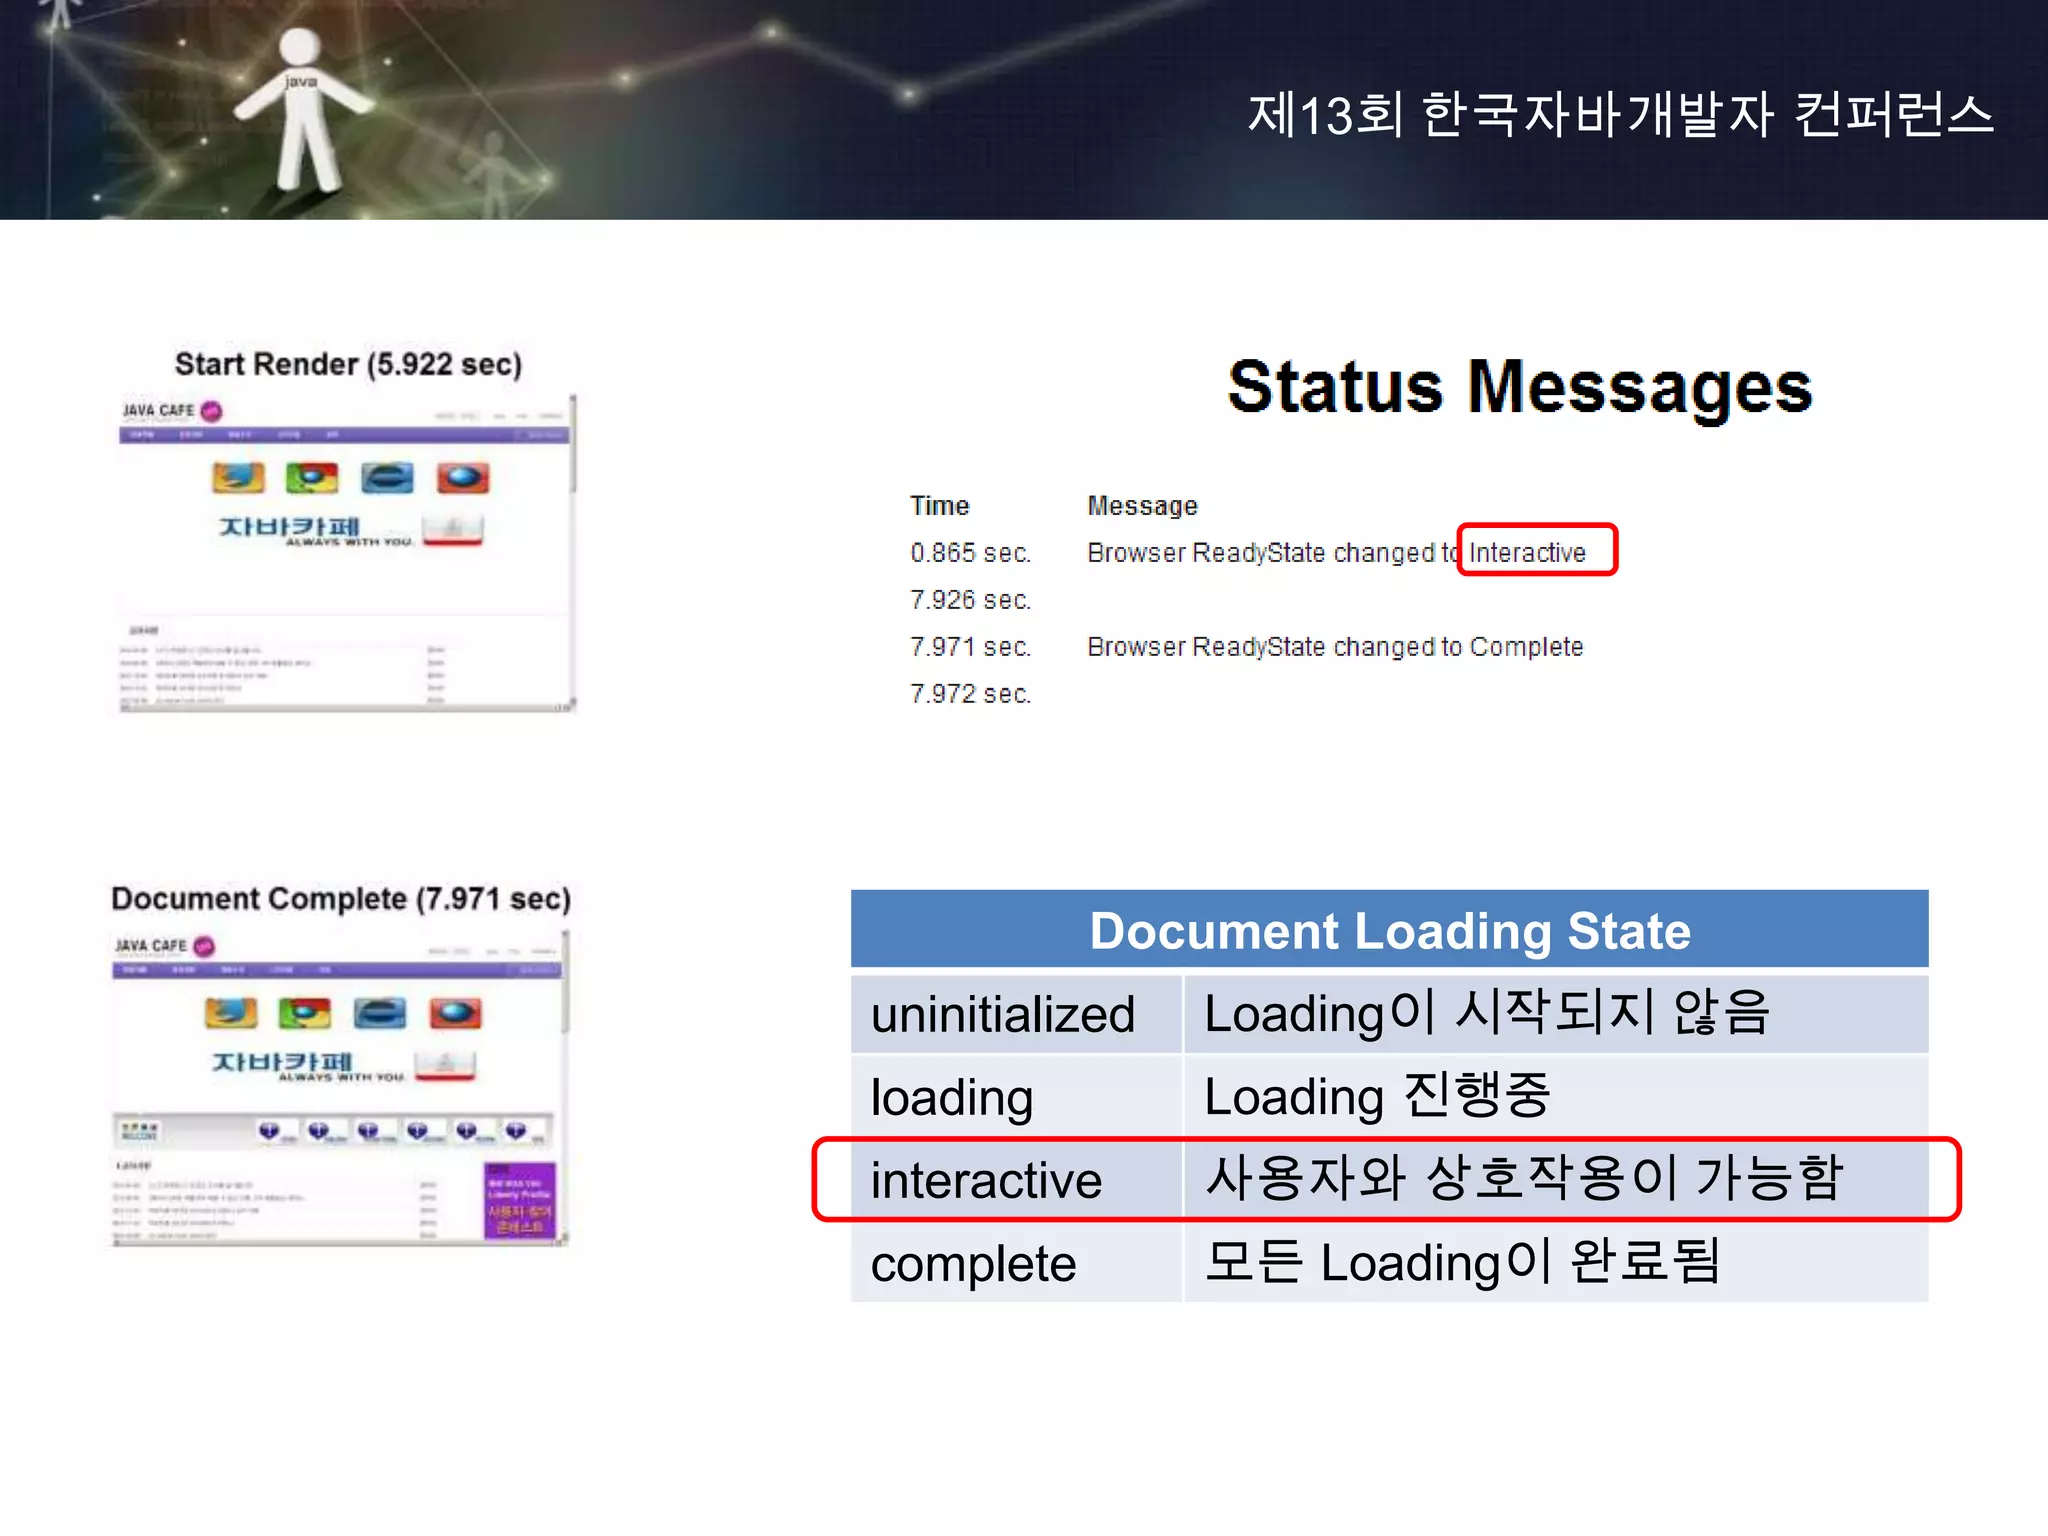
Task: Click the Document Loading State table header
Action: (1389, 930)
